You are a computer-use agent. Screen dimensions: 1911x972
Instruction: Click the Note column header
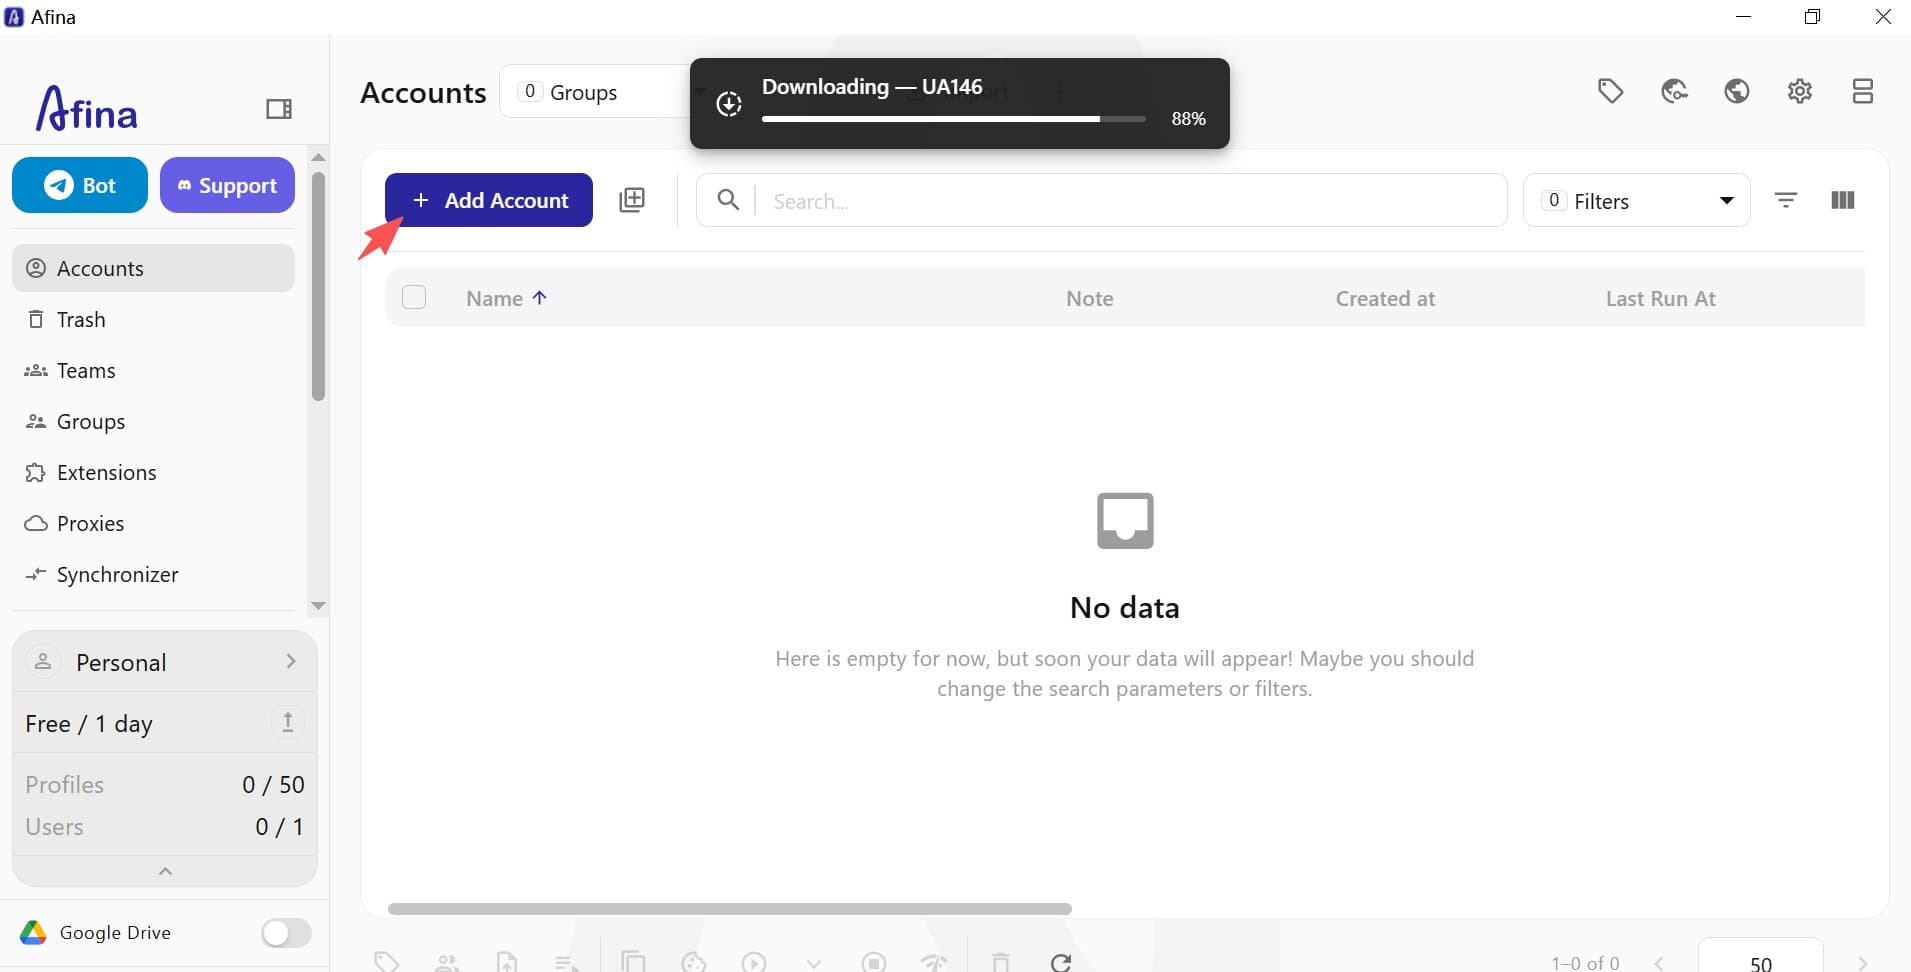(1089, 298)
